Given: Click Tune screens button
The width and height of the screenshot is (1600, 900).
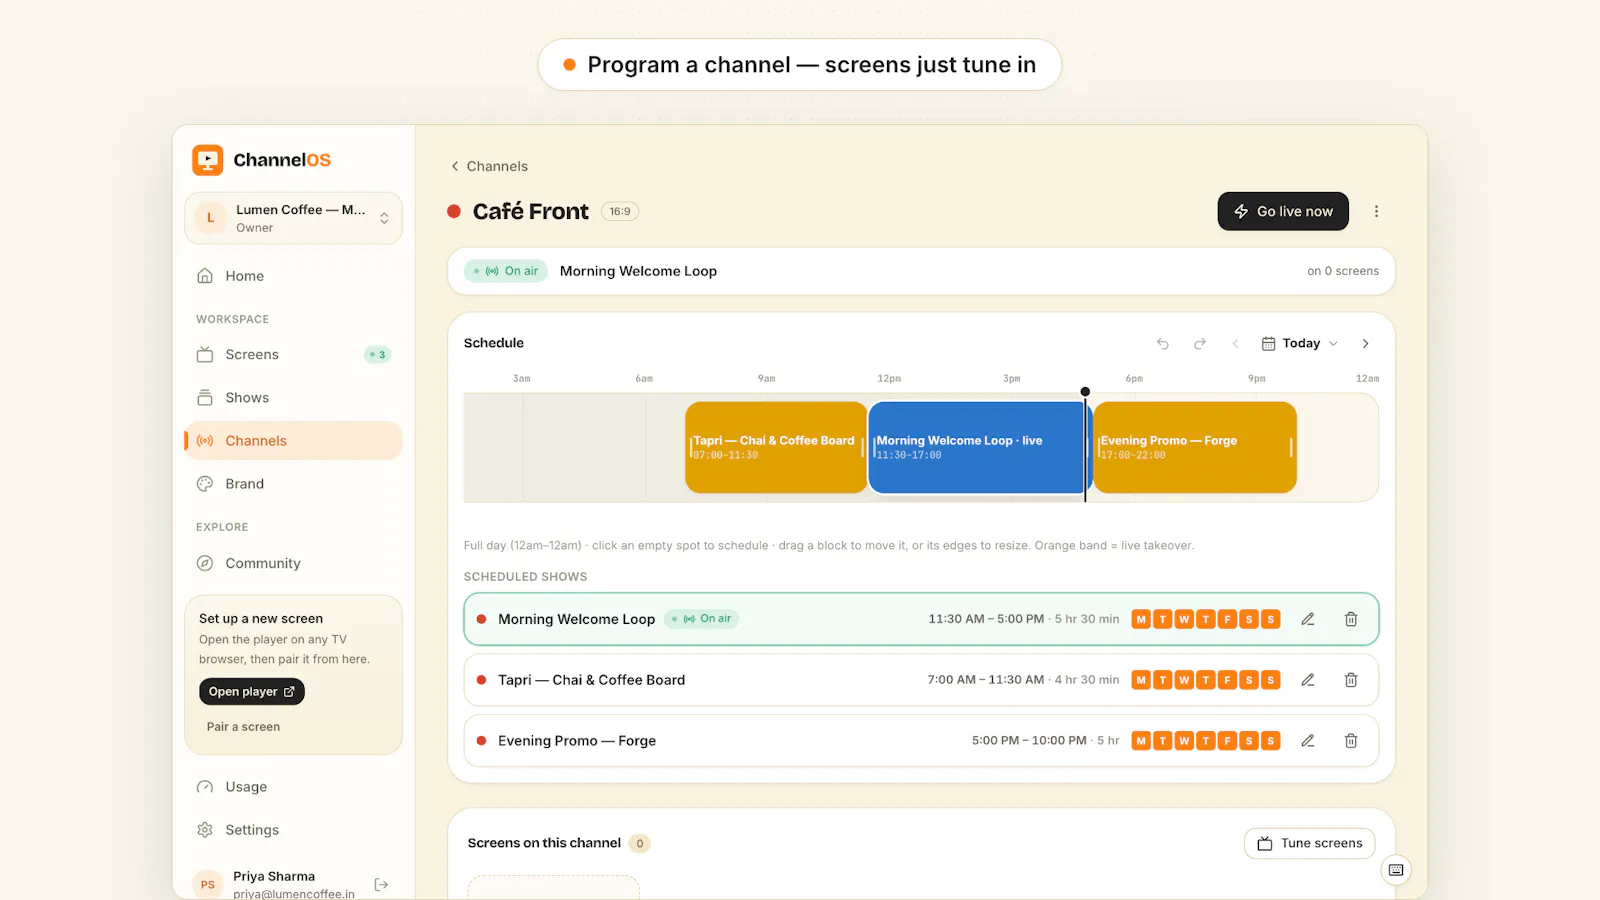Looking at the screenshot, I should [1309, 844].
